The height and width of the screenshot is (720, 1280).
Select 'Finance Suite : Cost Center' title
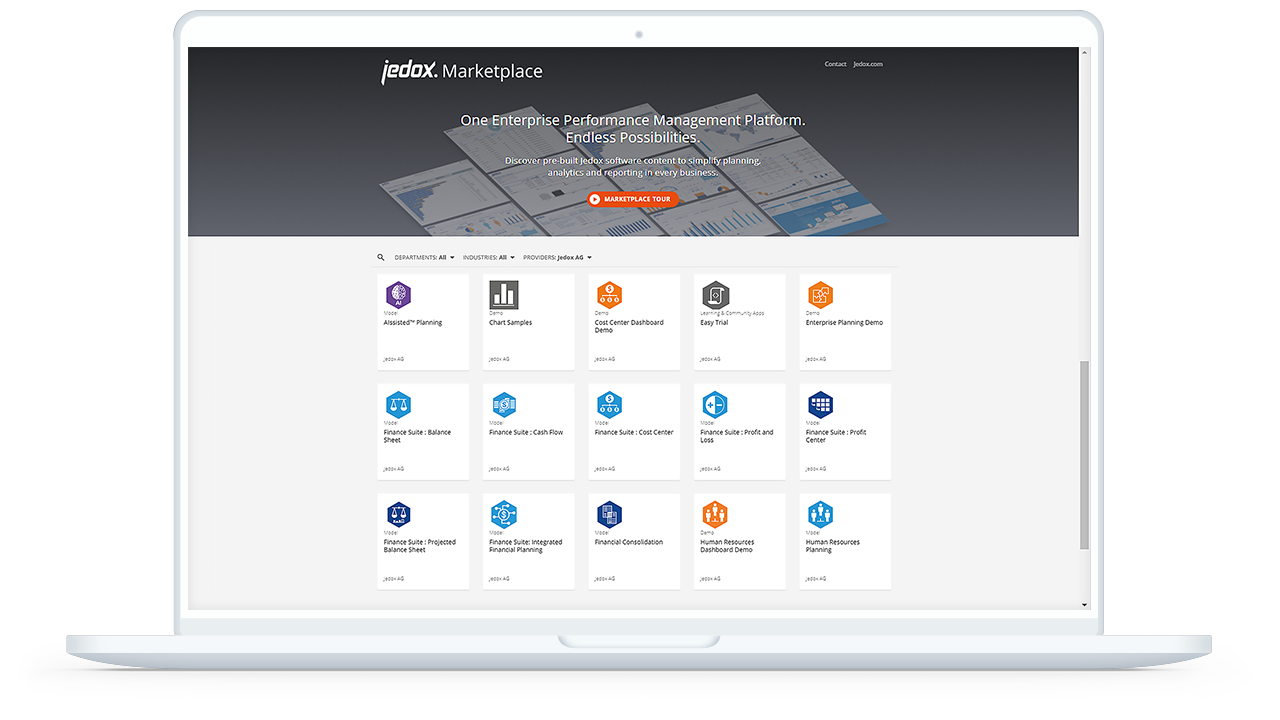click(x=634, y=433)
